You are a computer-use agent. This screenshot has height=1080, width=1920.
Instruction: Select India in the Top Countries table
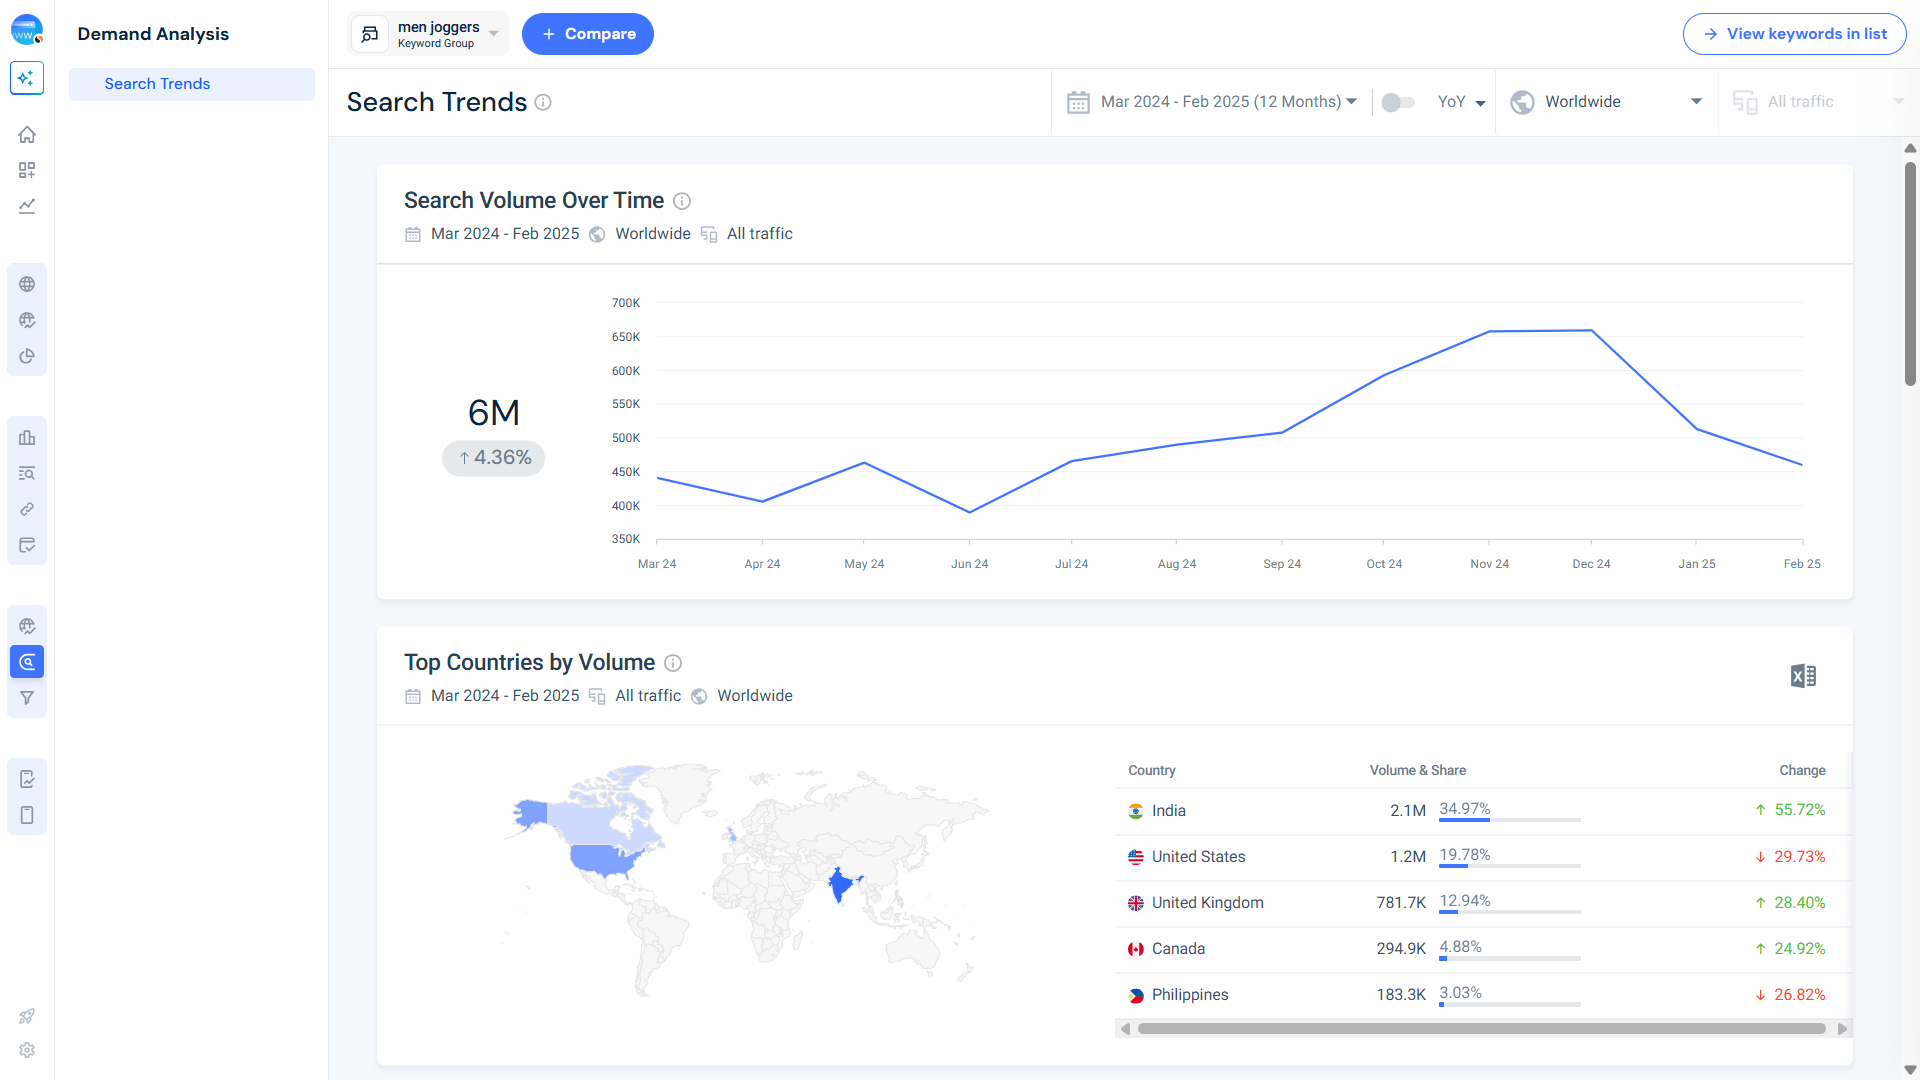(1168, 810)
